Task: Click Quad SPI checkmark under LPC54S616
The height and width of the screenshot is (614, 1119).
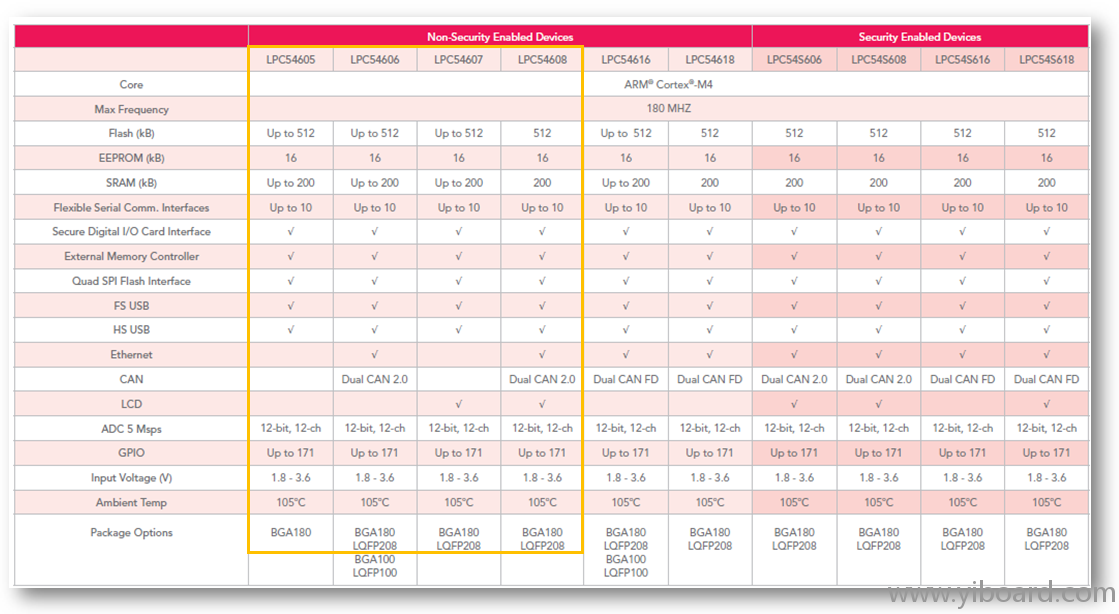Action: (x=963, y=281)
